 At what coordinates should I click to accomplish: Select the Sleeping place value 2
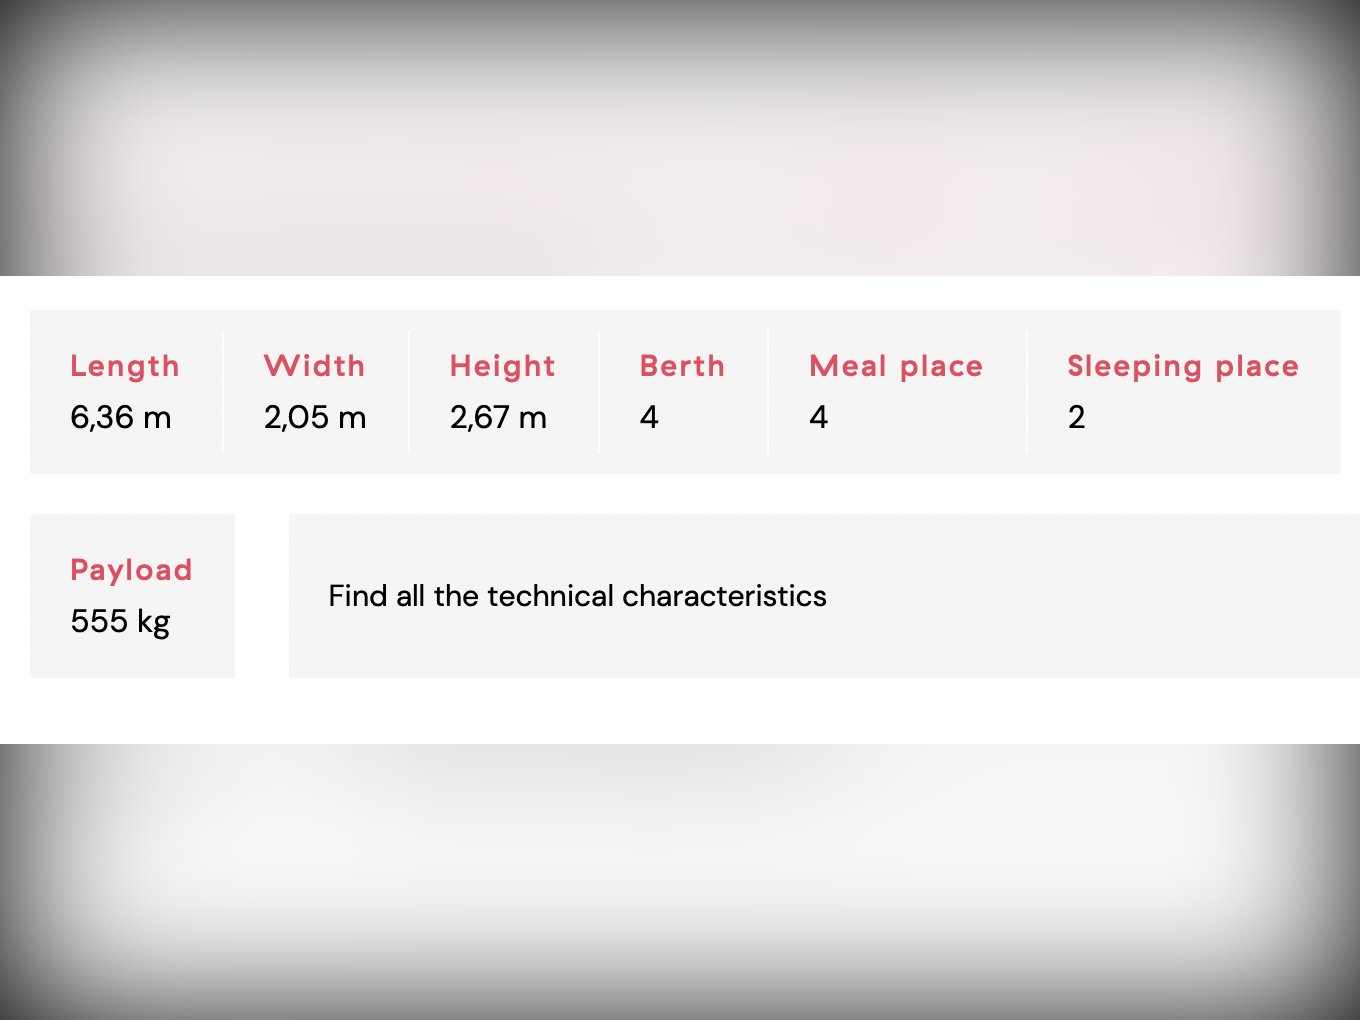point(1076,417)
